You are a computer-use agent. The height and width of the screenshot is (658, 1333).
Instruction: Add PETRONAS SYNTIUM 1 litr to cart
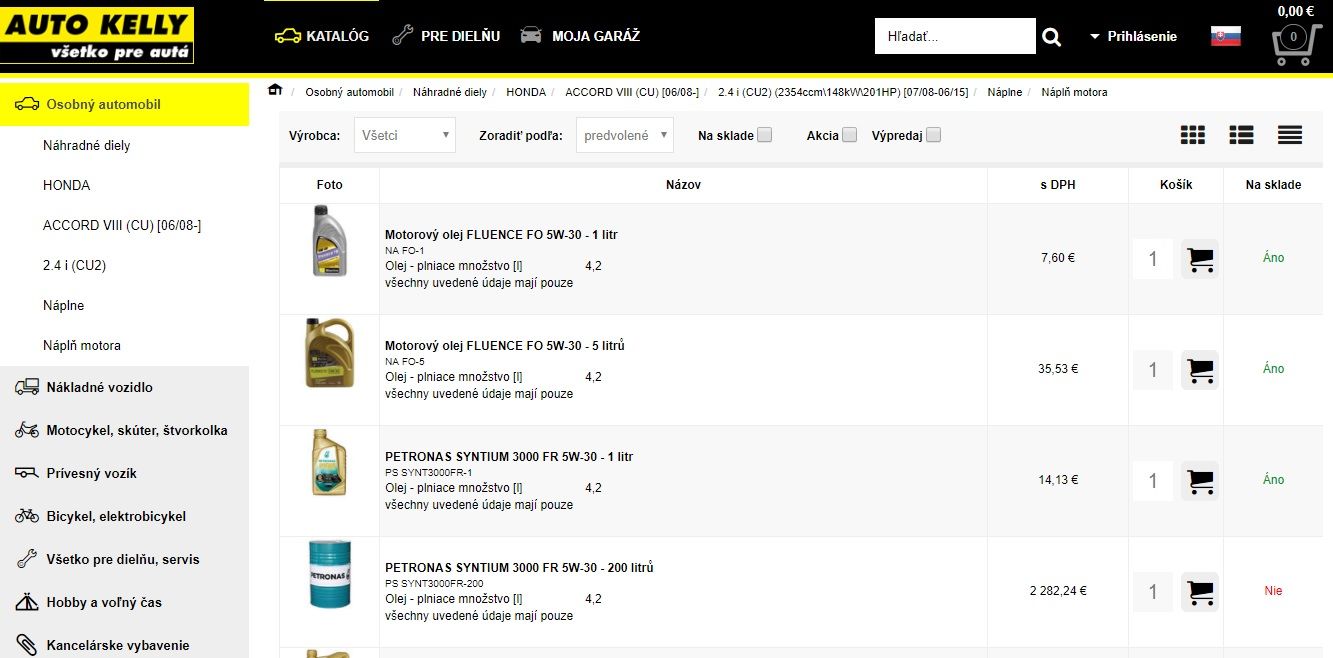point(1200,481)
